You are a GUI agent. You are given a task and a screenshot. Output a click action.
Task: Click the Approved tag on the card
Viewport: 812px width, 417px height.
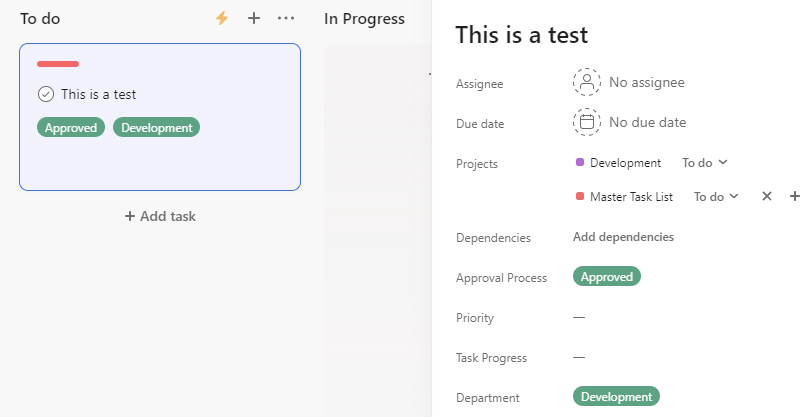71,127
